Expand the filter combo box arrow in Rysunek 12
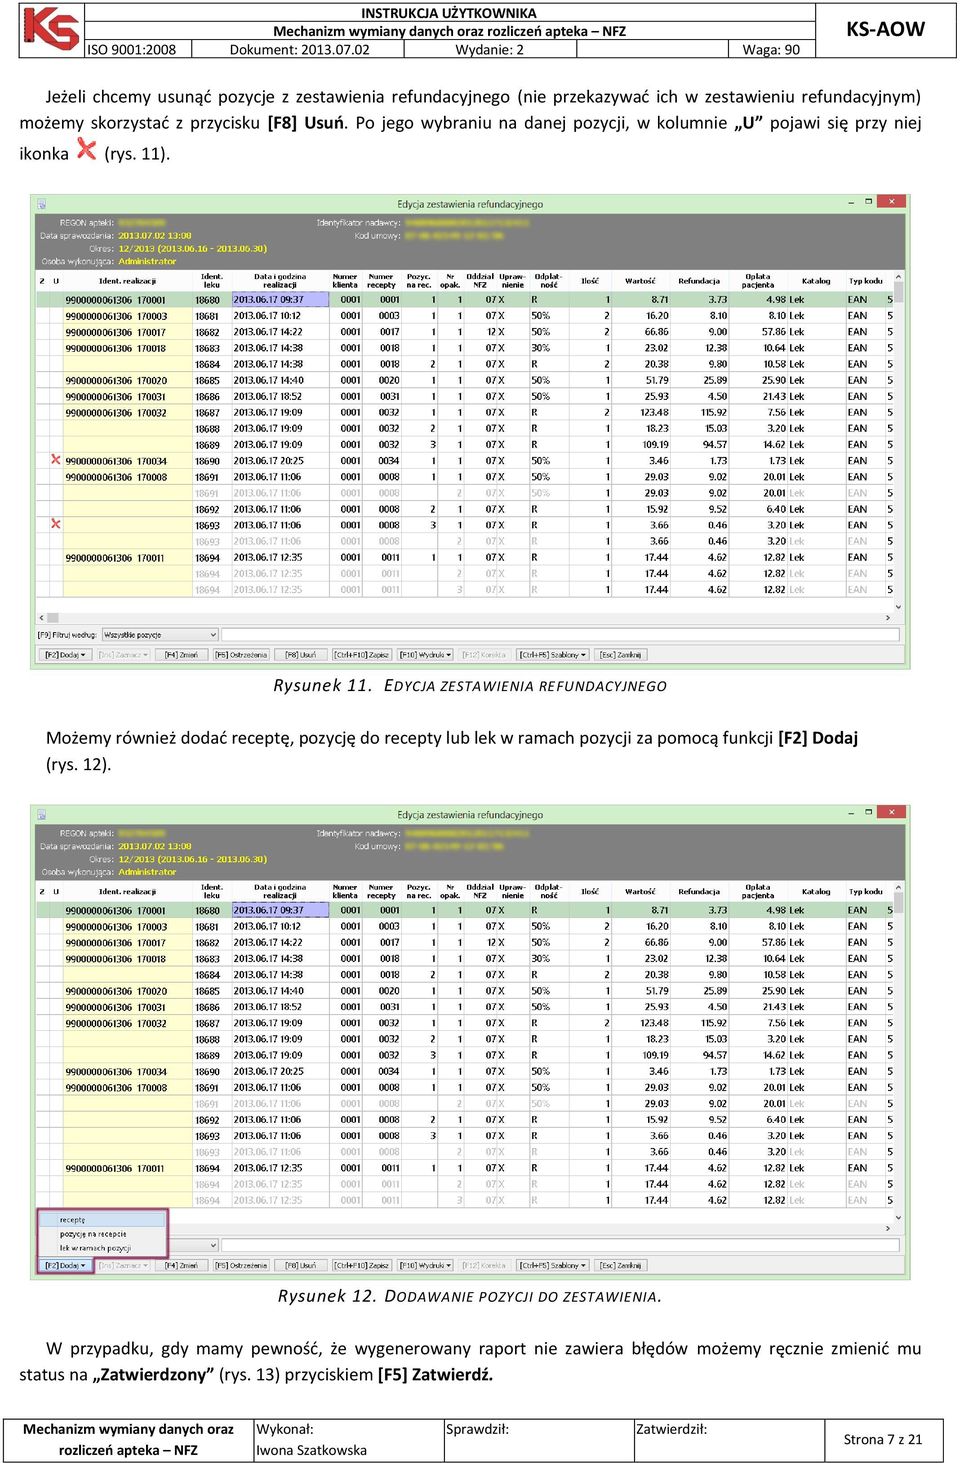Screen dimensions: 960x1463 pyautogui.click(x=213, y=1245)
